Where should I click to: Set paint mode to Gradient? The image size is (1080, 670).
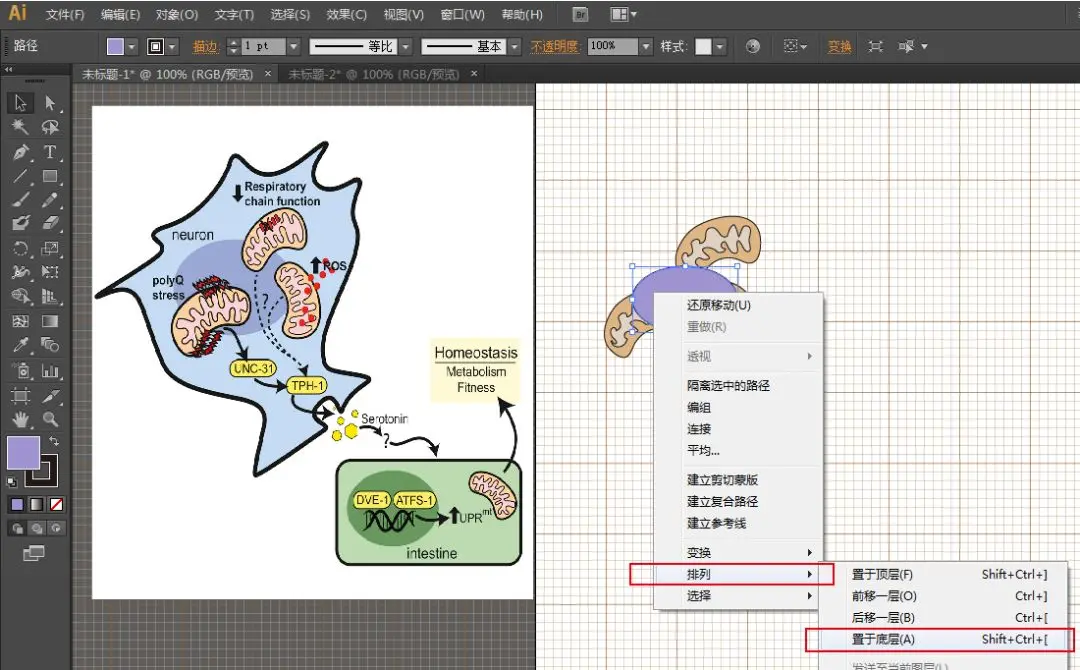[37, 504]
